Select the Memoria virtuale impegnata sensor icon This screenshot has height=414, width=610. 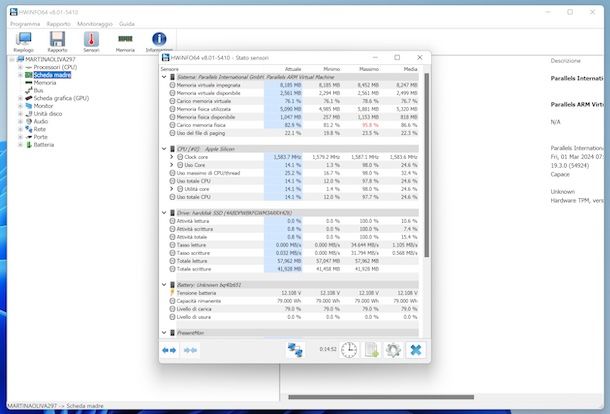click(x=172, y=85)
